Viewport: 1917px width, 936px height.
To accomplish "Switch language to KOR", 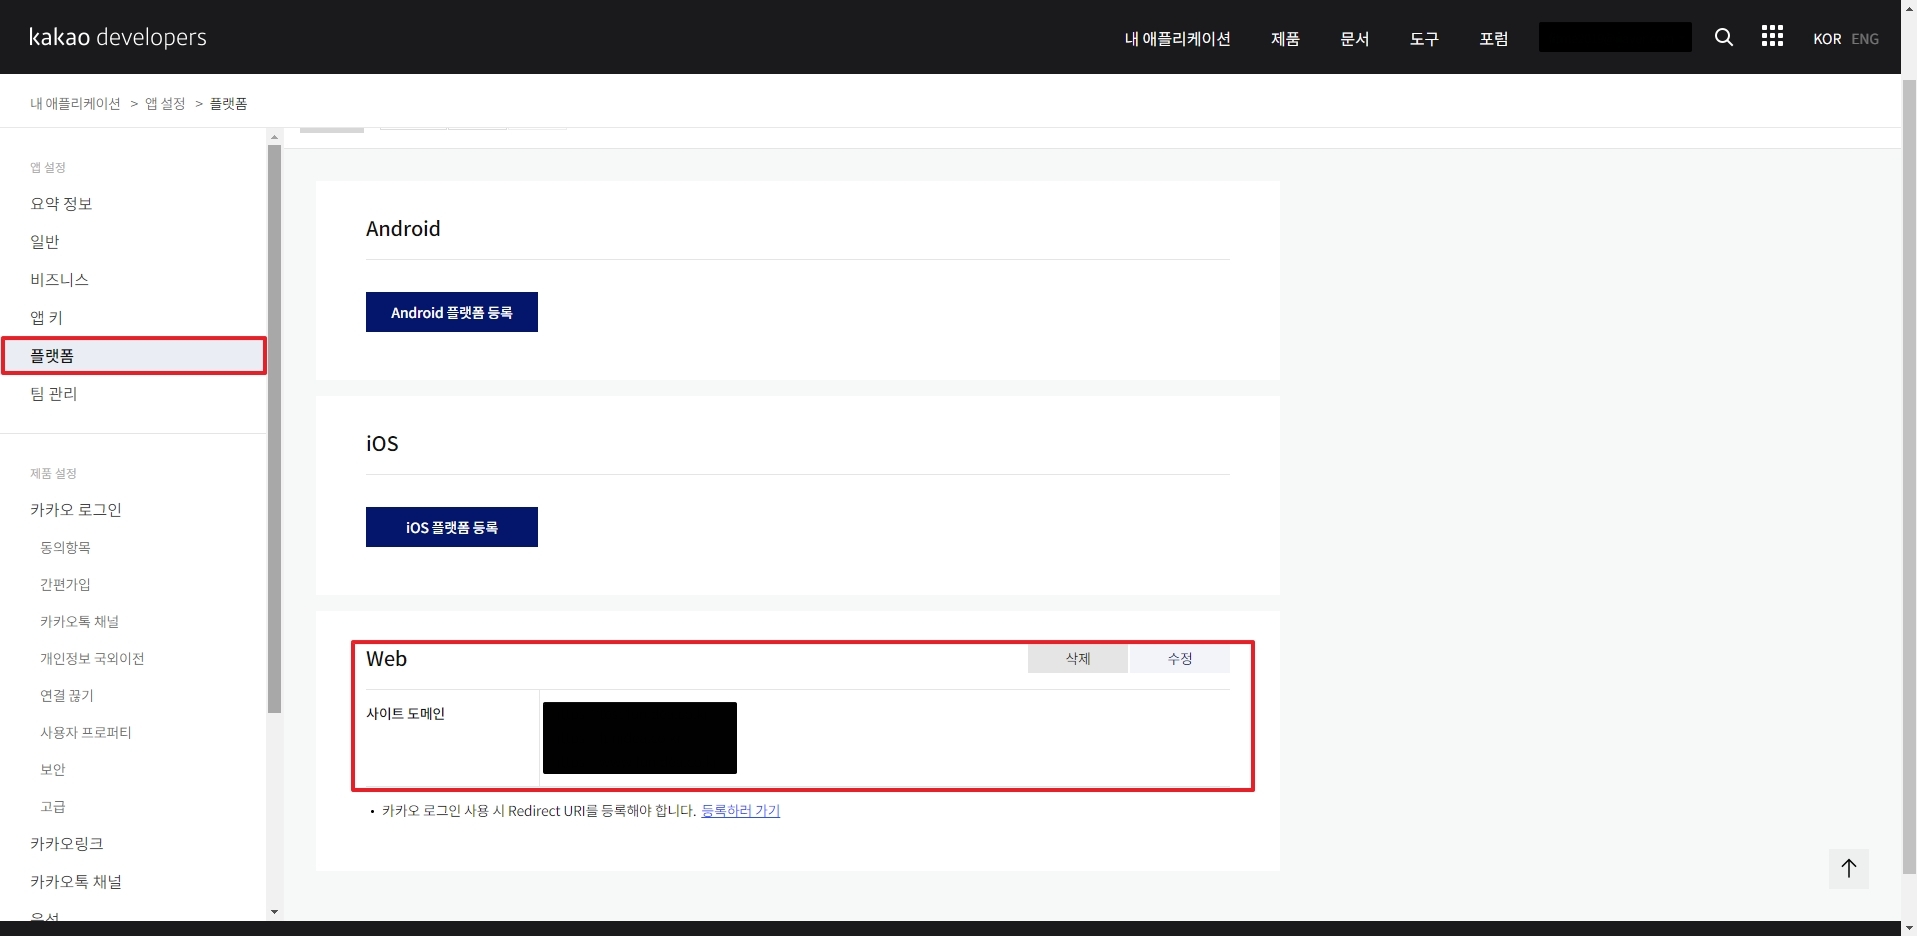I will coord(1827,39).
